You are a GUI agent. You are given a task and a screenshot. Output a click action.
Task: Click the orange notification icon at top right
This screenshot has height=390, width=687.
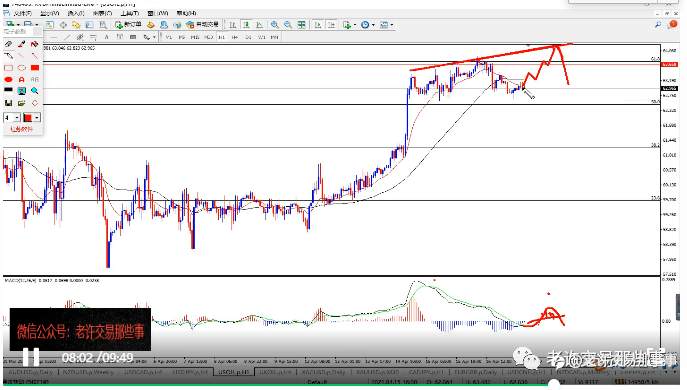[673, 25]
